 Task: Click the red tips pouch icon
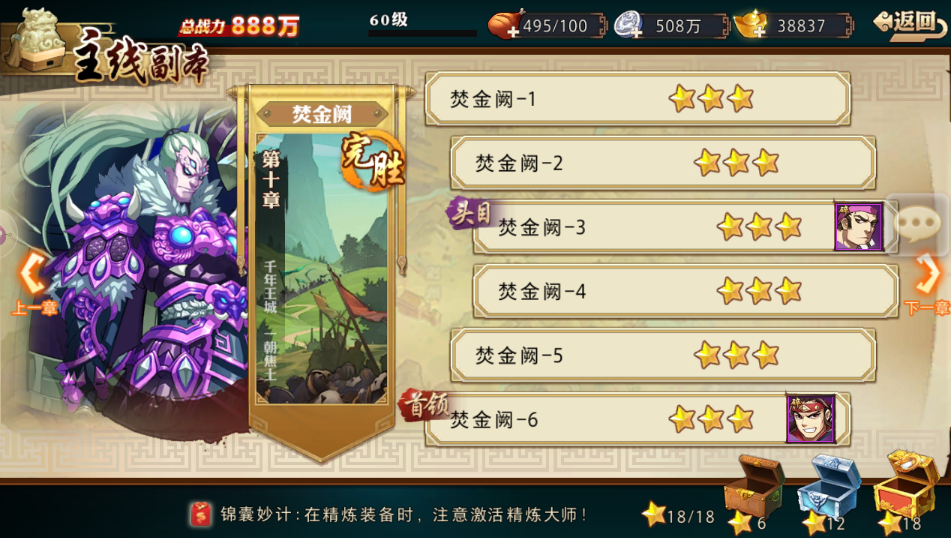coord(201,514)
